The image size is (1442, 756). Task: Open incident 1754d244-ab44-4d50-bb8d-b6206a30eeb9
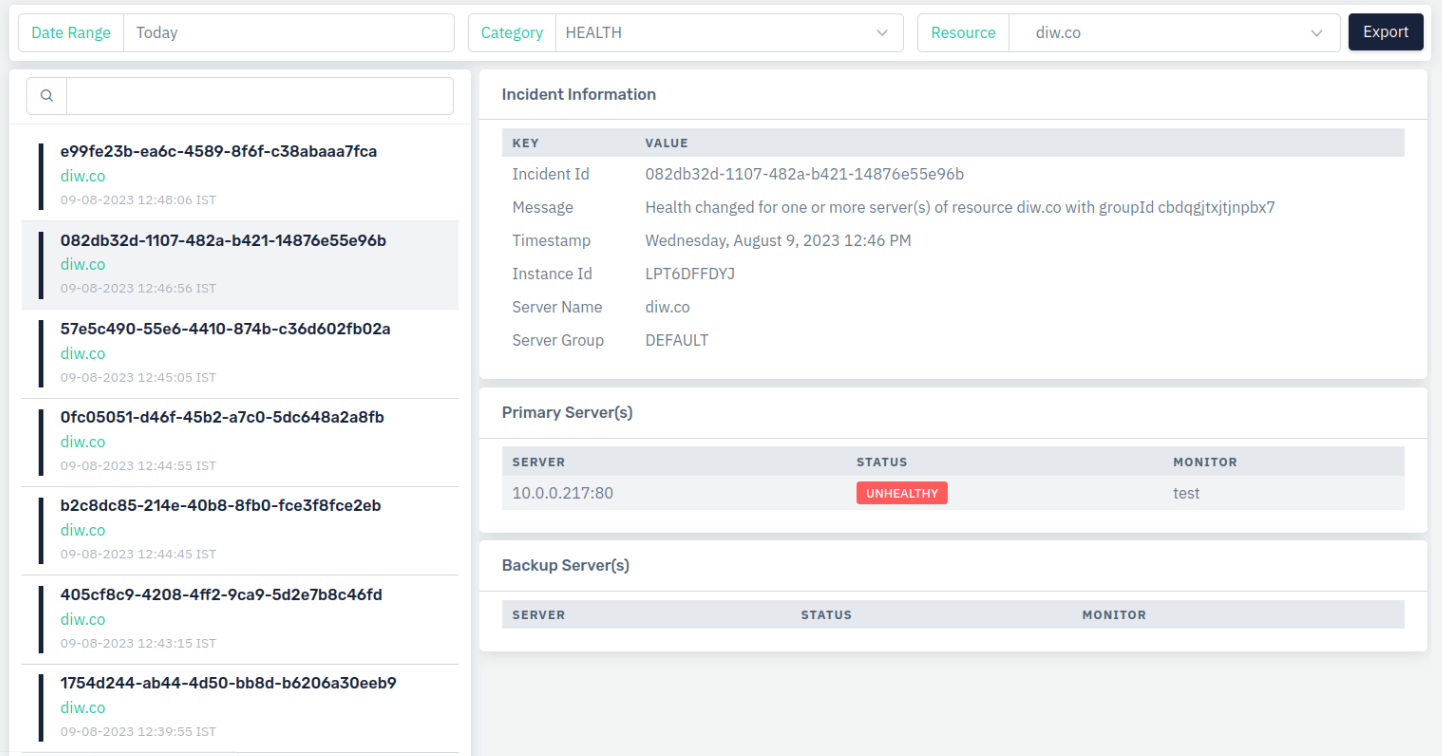(x=228, y=684)
